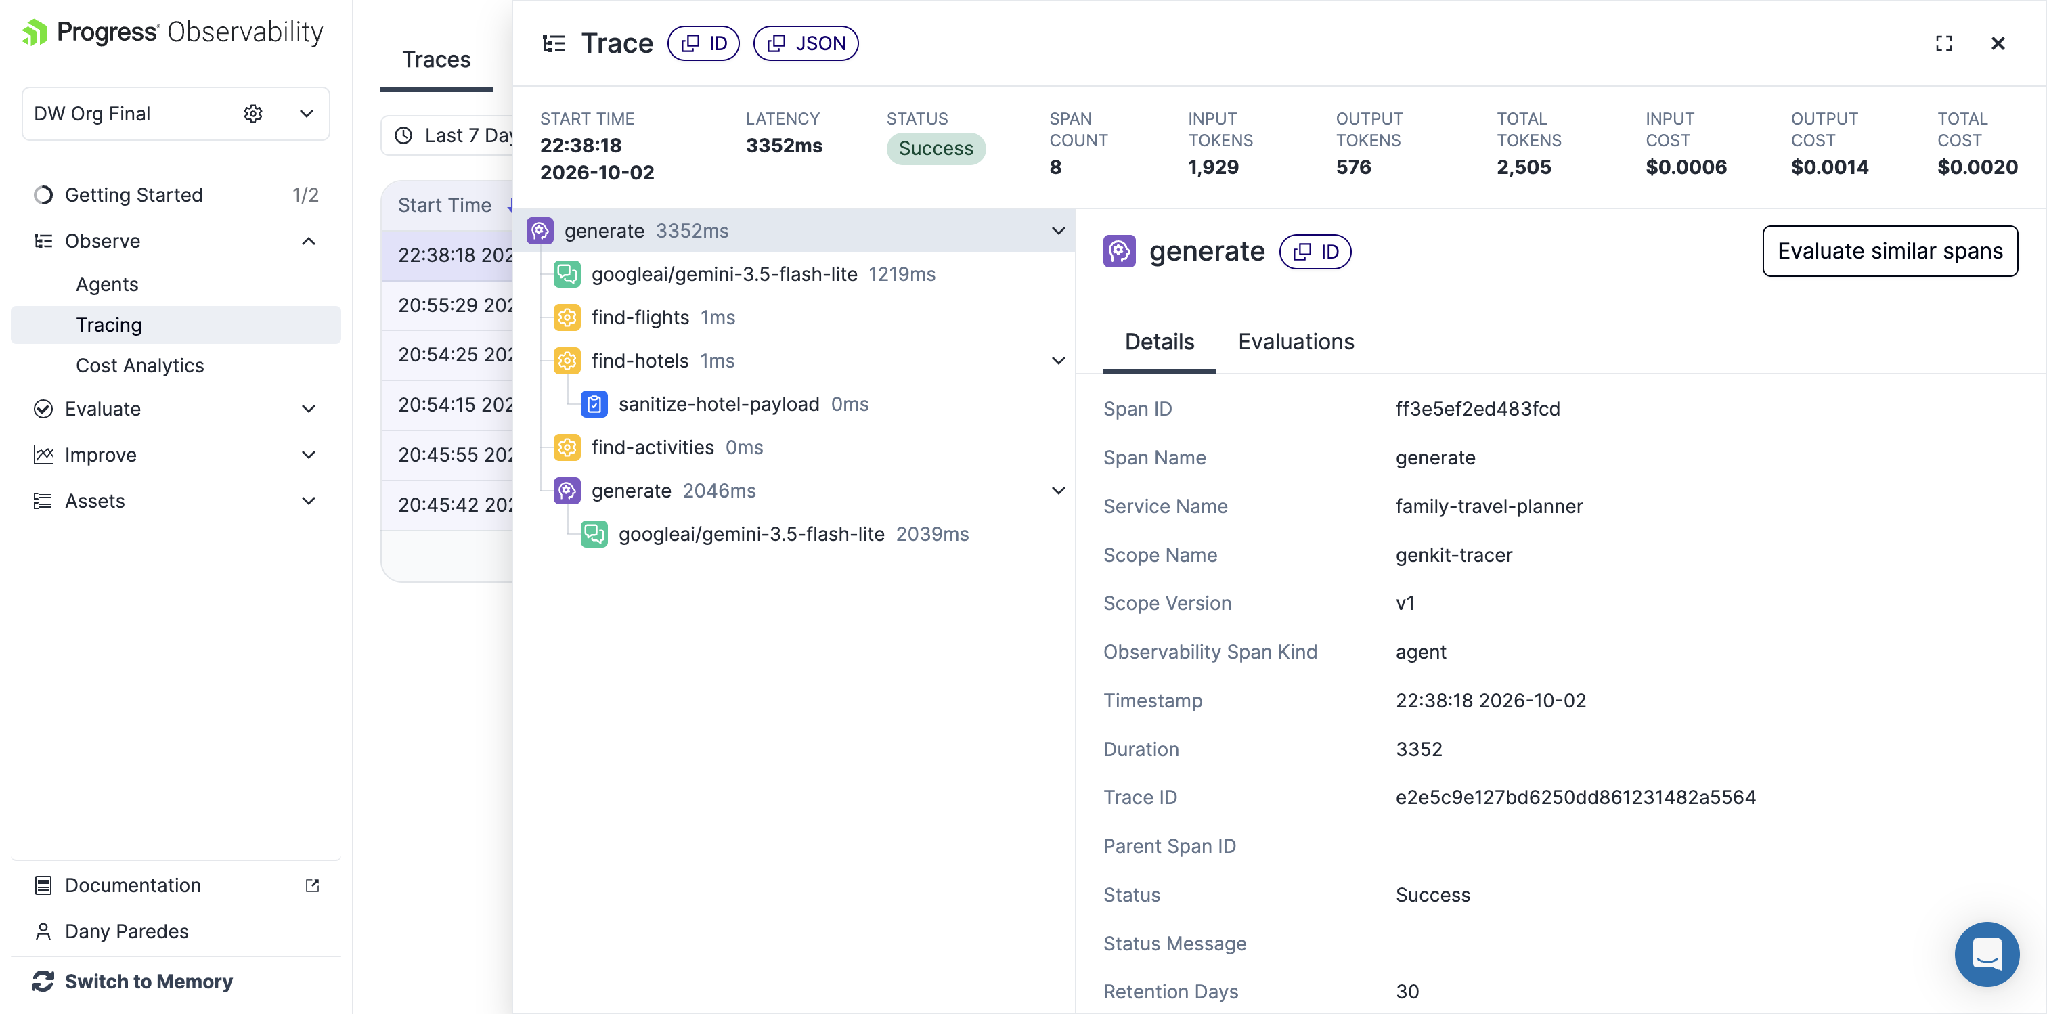Click the find-hotels tool icon
Image resolution: width=2047 pixels, height=1014 pixels.
tap(567, 361)
